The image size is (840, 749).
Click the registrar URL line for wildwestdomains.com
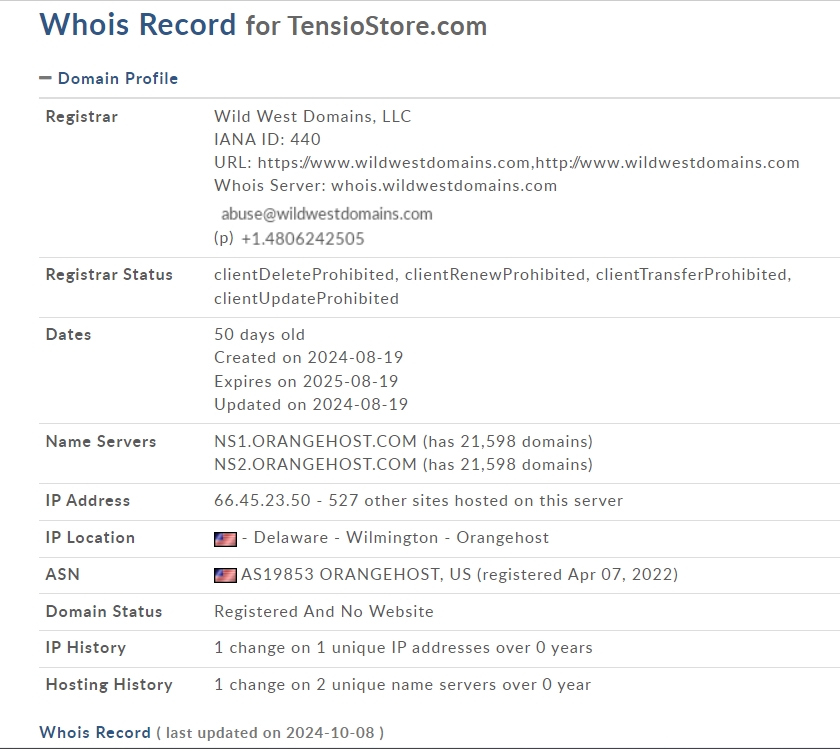click(x=507, y=162)
